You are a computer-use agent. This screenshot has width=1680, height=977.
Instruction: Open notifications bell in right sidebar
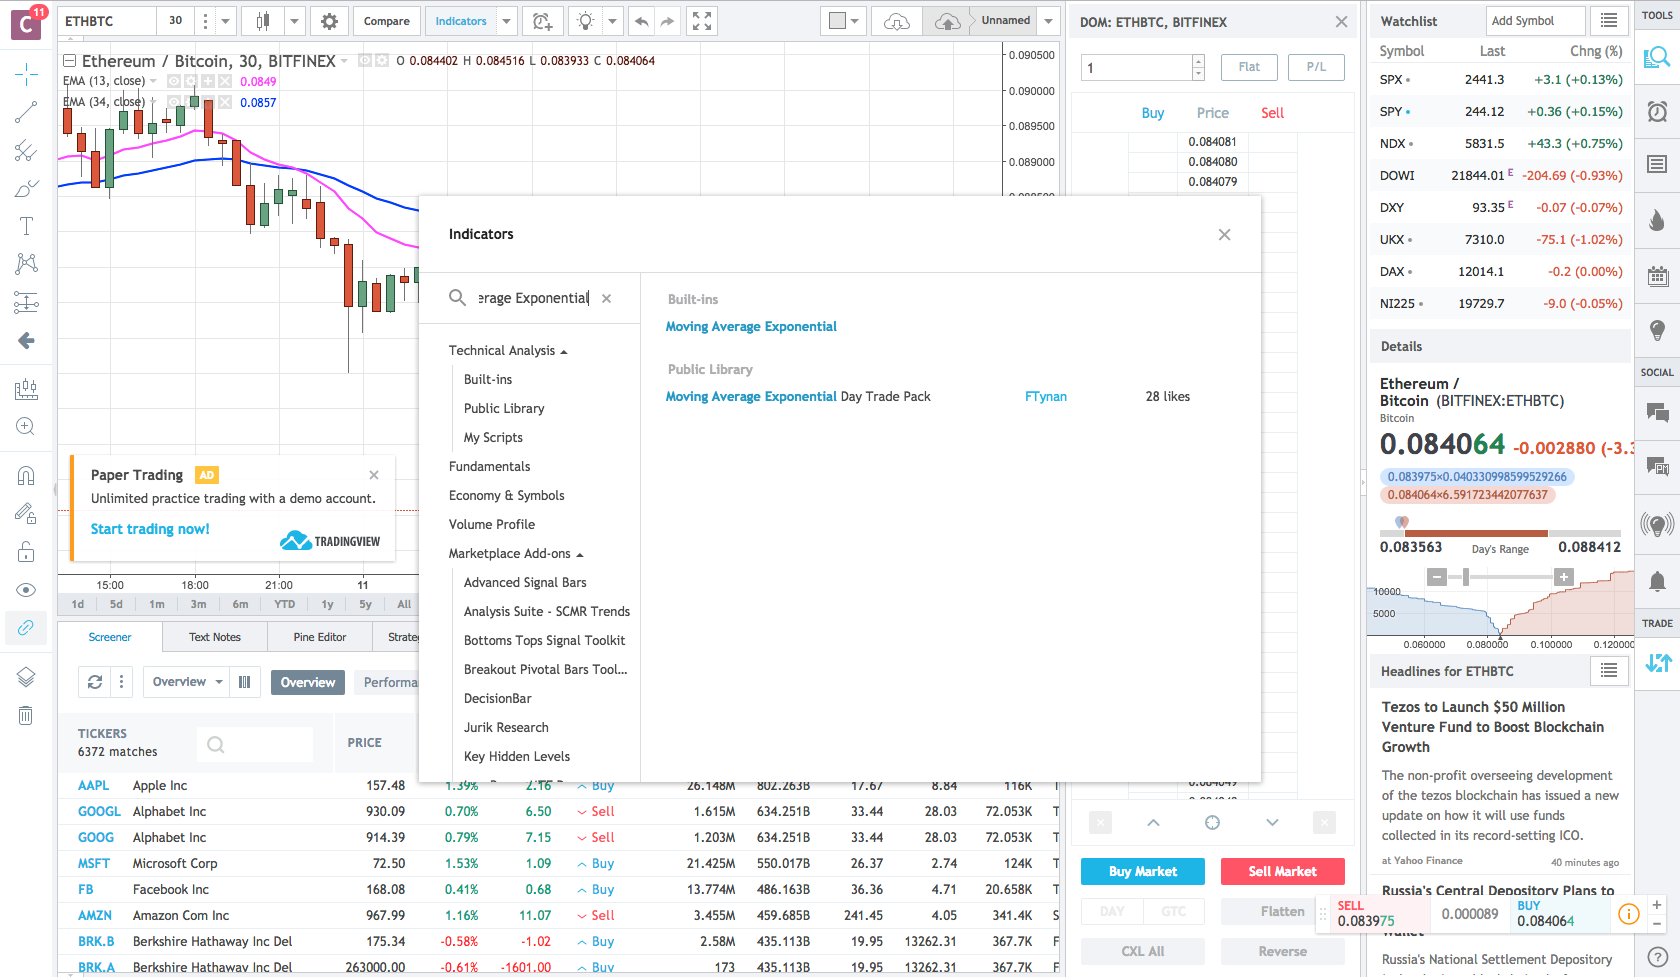(1657, 581)
